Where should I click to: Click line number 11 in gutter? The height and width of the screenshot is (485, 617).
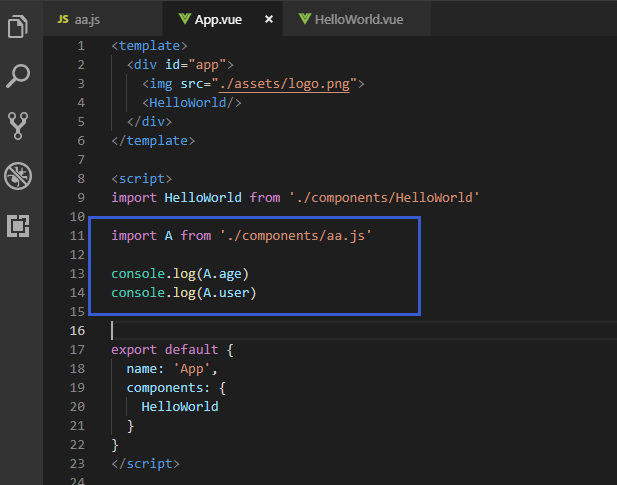[x=77, y=236]
